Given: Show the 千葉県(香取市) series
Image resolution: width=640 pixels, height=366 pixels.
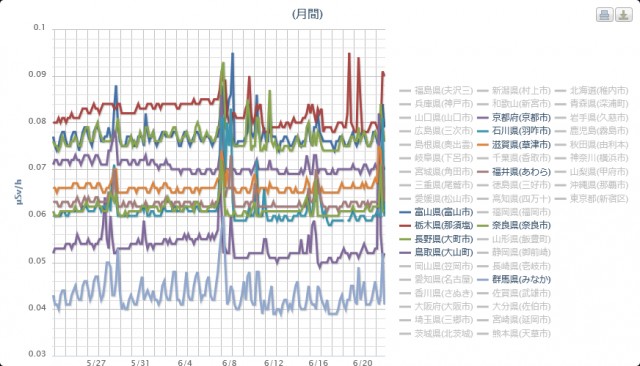Looking at the screenshot, I should [514, 158].
